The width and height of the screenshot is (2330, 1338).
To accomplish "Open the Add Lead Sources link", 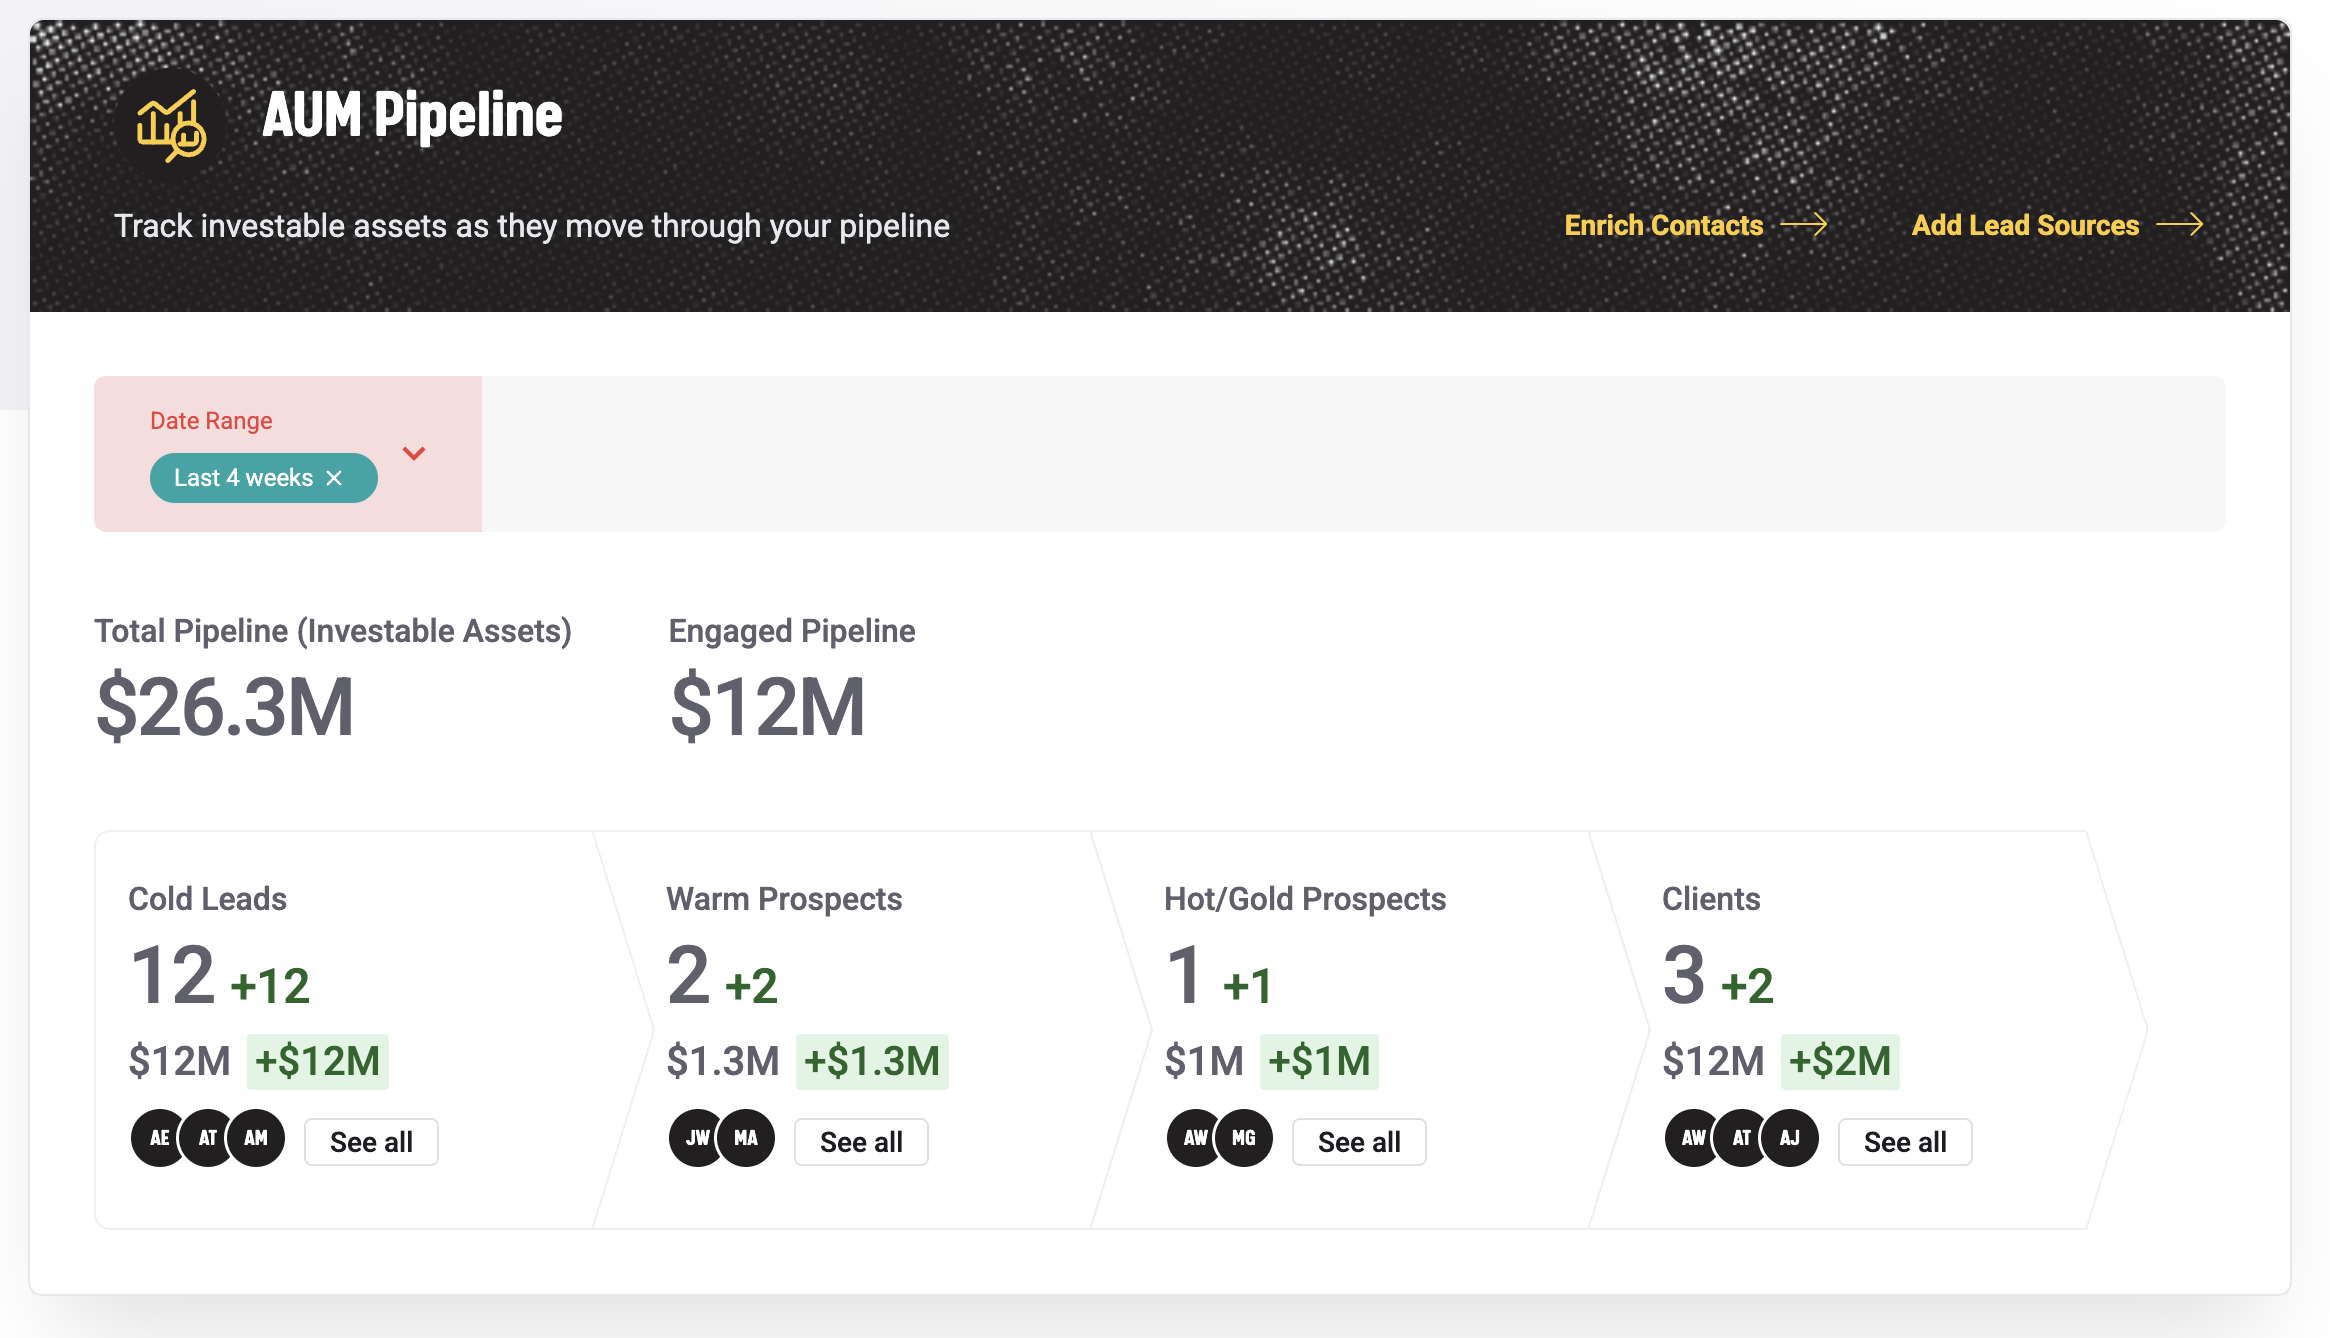I will 2025,225.
